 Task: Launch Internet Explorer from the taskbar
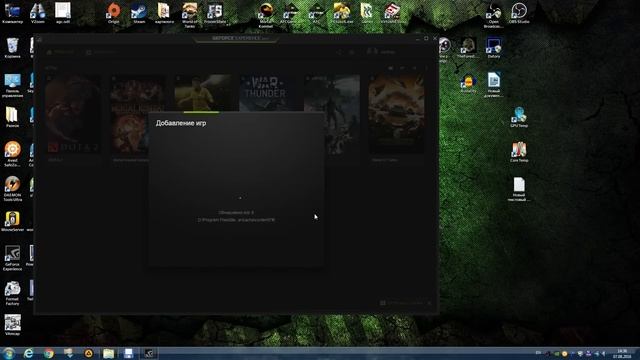pyautogui.click(x=28, y=353)
